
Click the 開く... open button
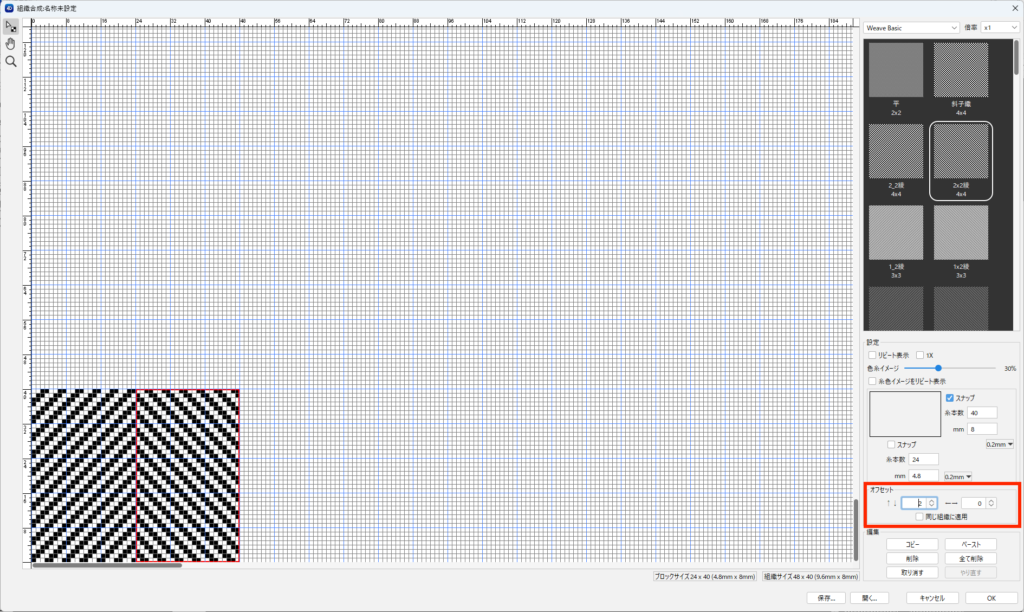869,598
